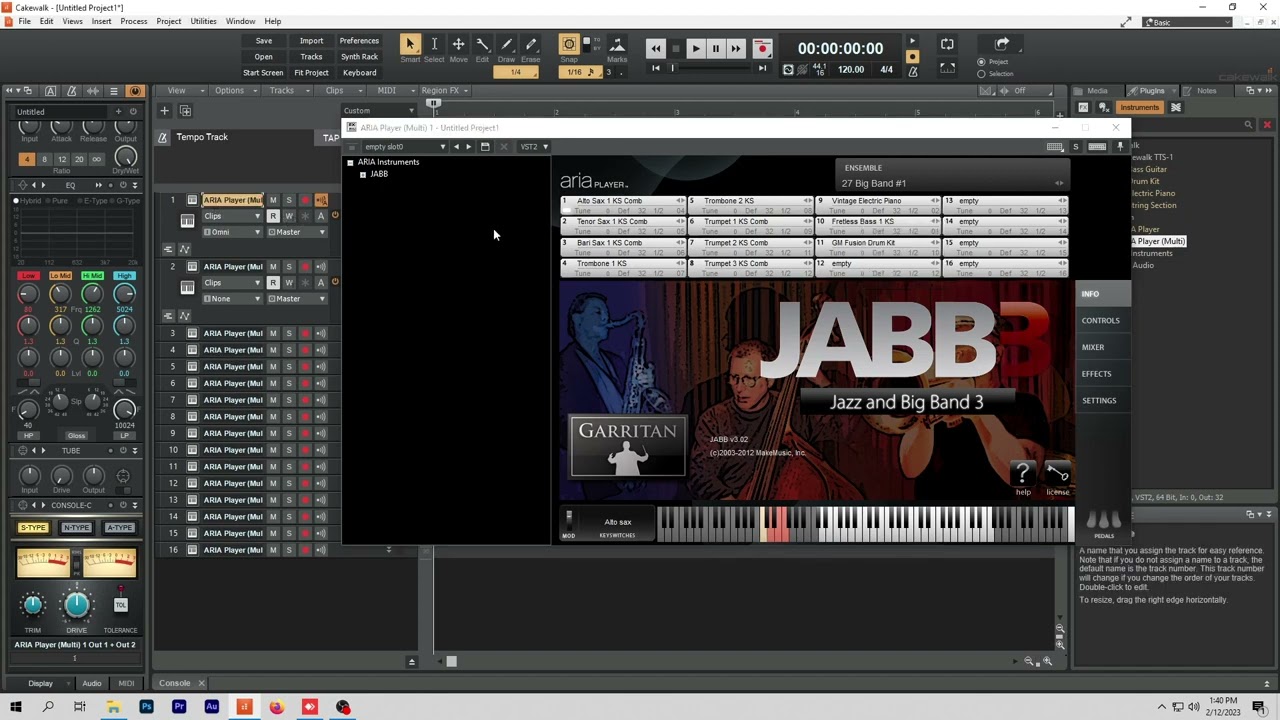Open the Process menu

(x=133, y=21)
